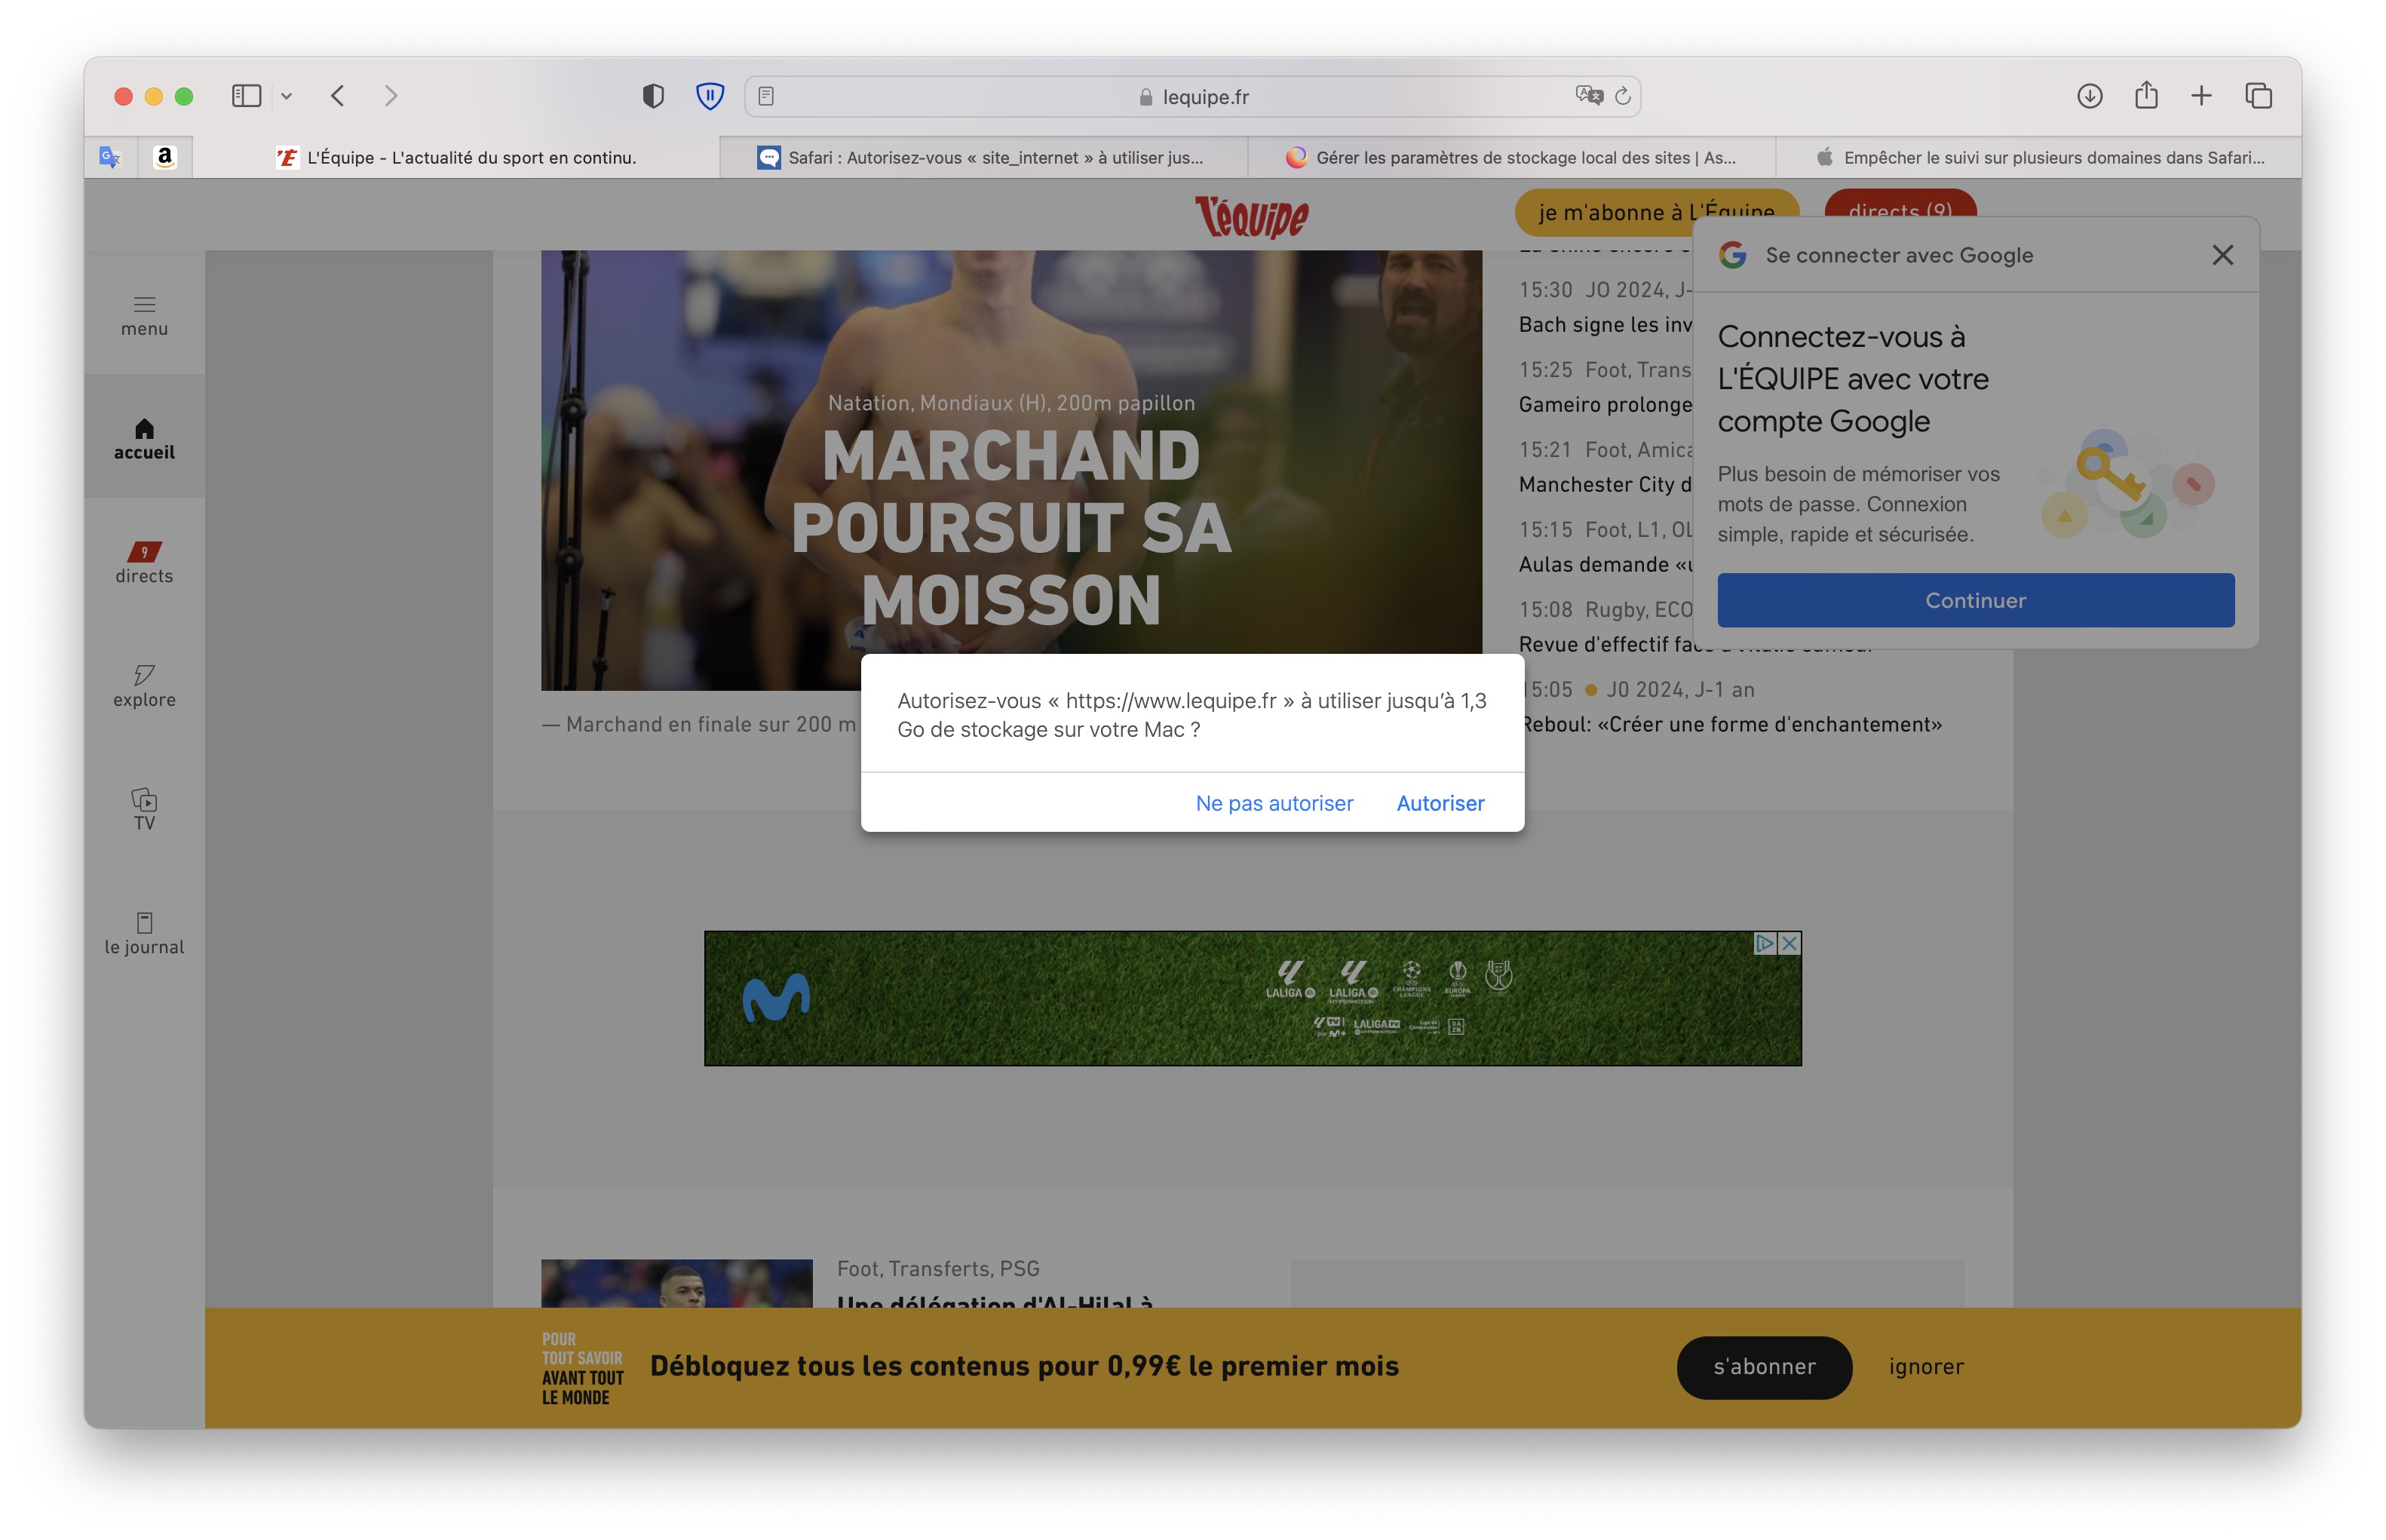Screen dimensions: 2386x1540
Task: Click ignorer on subscription banner
Action: (x=1925, y=1366)
